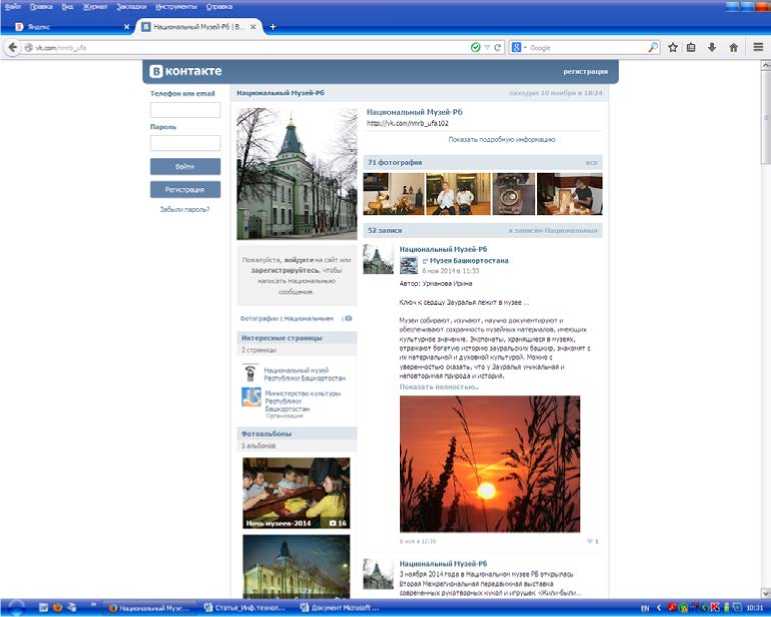Viewport: 771px width, 617px height.
Task: Close the Национальный Музей-РБ tab
Action: (253, 27)
